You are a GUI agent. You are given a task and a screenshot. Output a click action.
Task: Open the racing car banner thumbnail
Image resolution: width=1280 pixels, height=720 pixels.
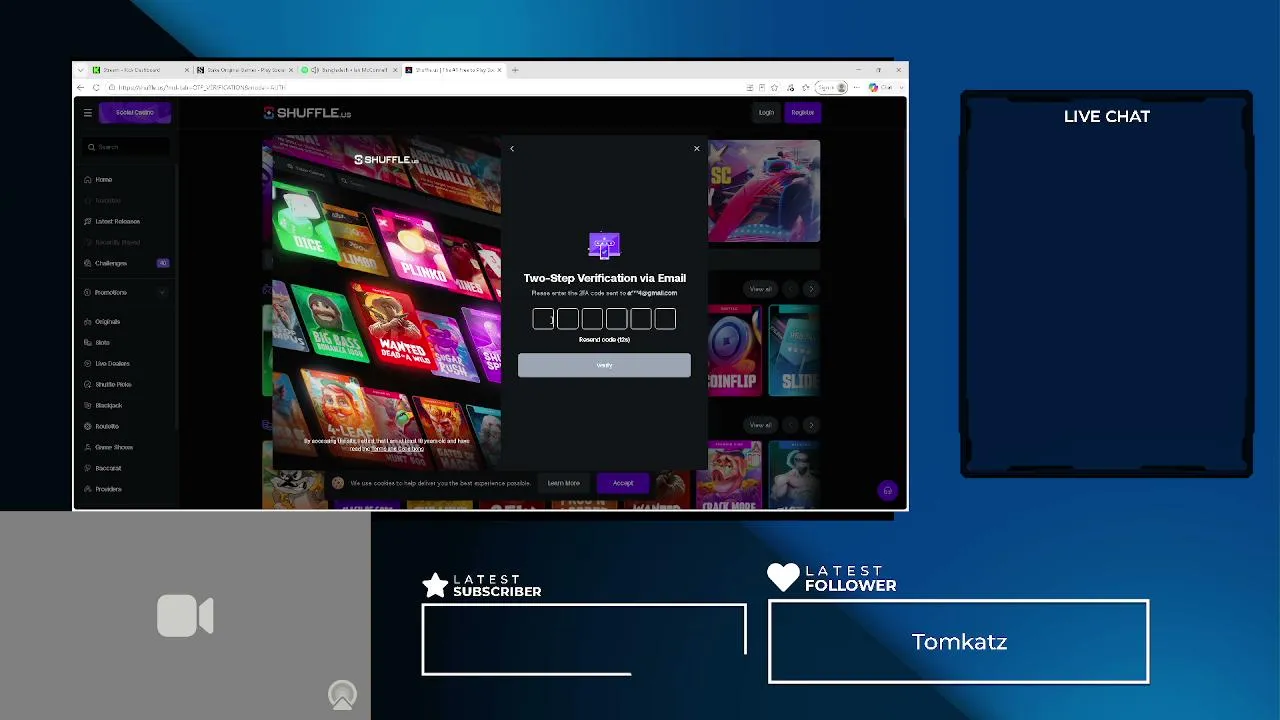(764, 191)
